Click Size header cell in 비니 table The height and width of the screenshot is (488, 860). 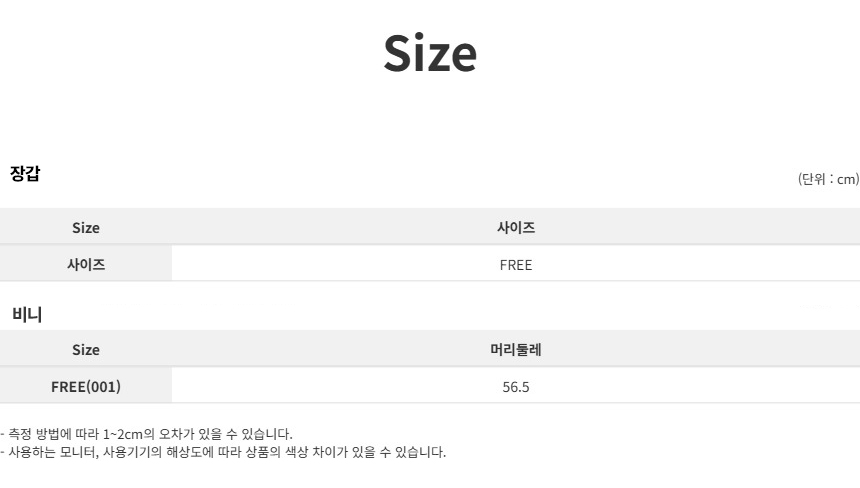click(x=86, y=349)
